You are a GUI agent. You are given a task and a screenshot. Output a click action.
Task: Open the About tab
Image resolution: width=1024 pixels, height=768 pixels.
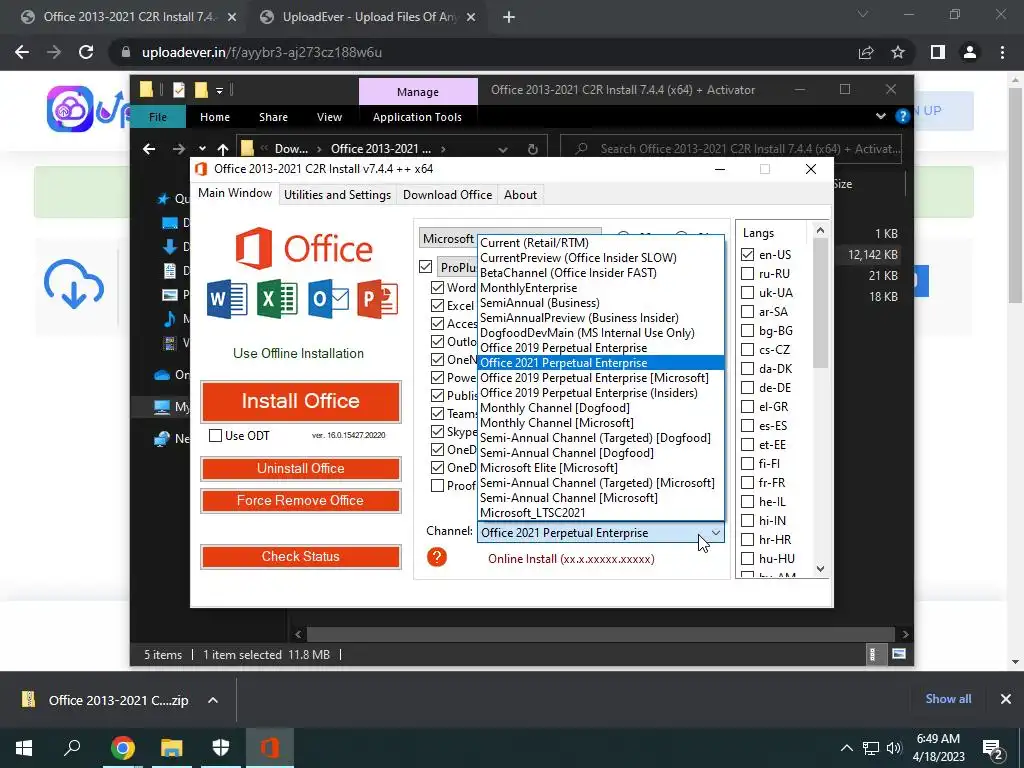pos(520,195)
